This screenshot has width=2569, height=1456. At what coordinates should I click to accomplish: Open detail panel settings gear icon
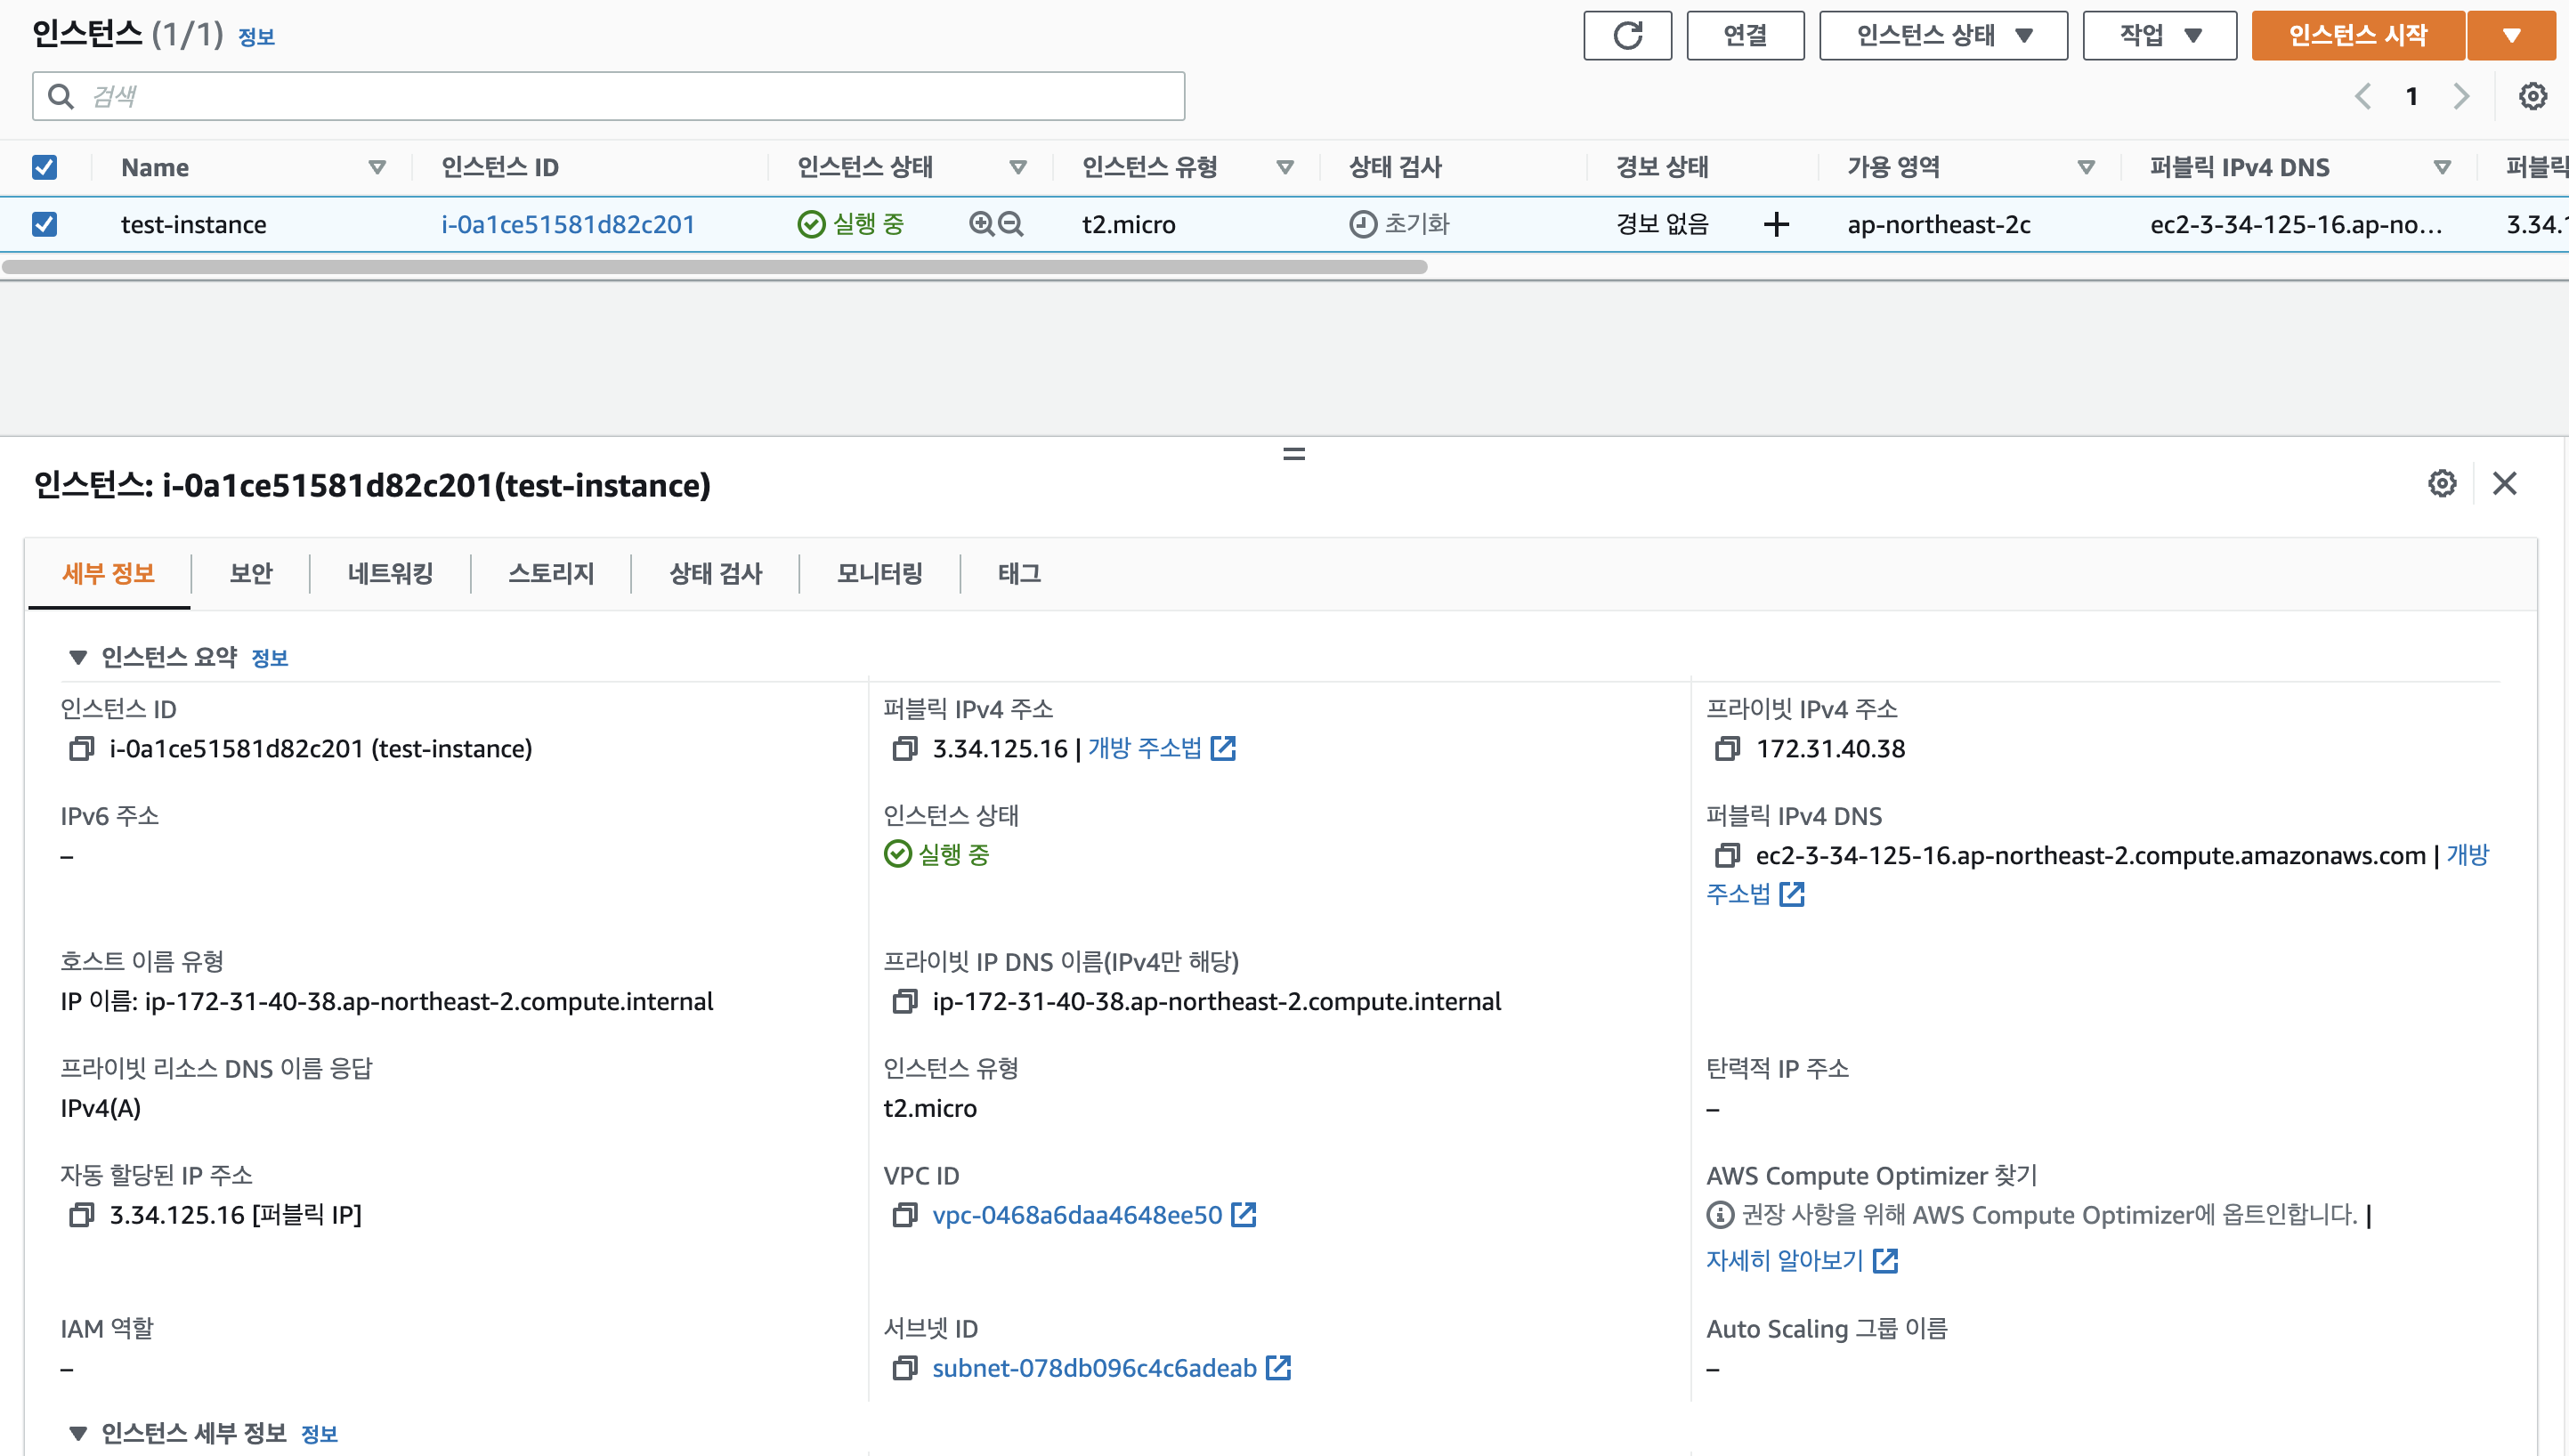2442,484
